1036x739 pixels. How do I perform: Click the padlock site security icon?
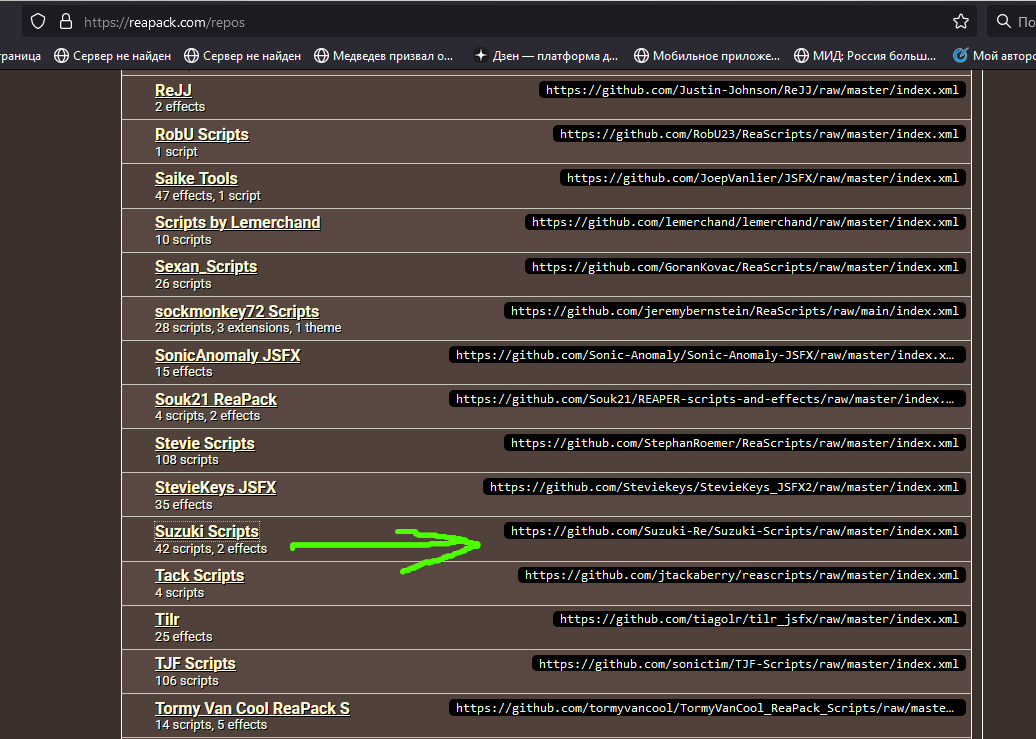pos(66,22)
